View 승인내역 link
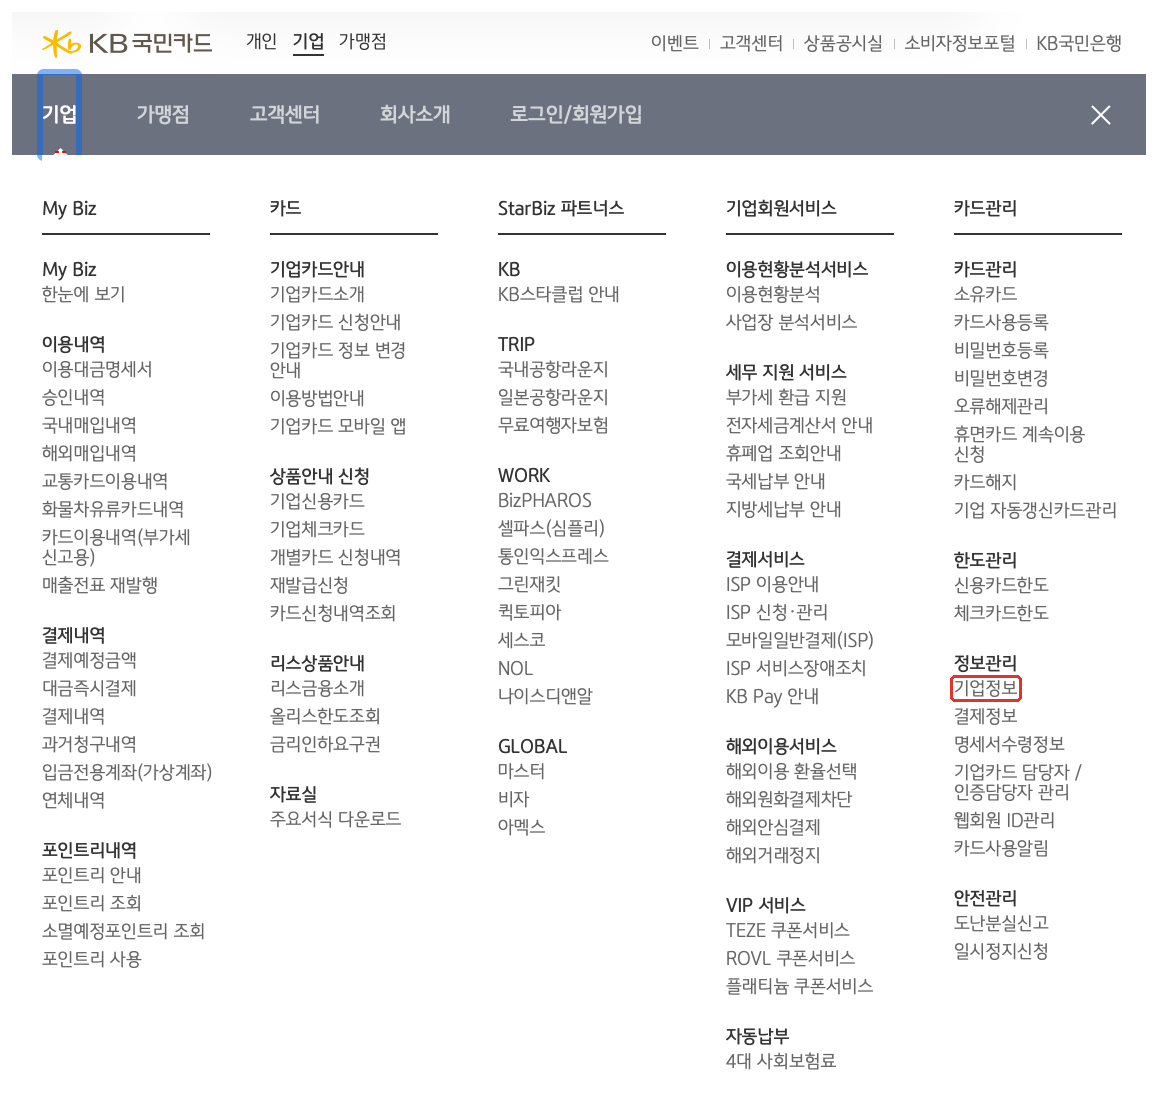 pos(73,397)
